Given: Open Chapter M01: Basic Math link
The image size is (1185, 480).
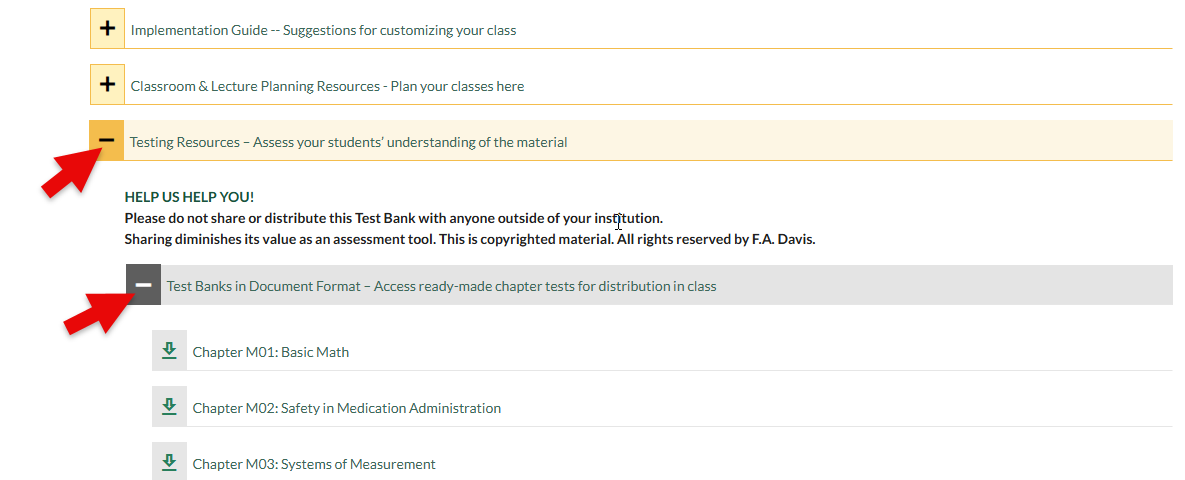Looking at the screenshot, I should click(x=270, y=352).
